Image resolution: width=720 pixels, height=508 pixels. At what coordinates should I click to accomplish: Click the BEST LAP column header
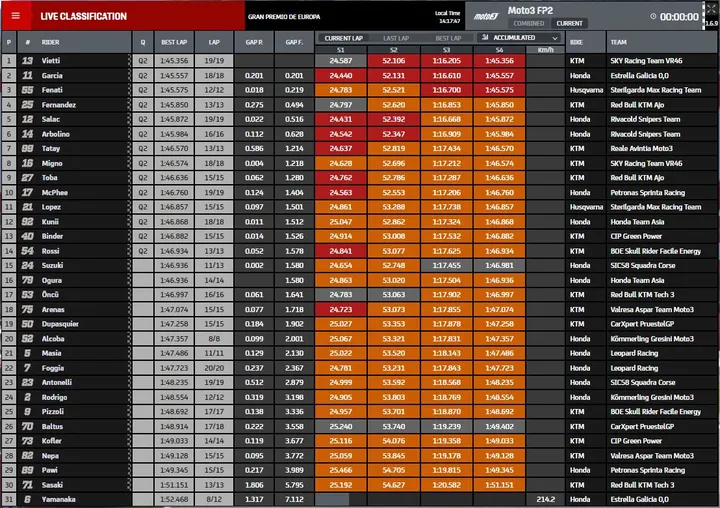tap(174, 42)
